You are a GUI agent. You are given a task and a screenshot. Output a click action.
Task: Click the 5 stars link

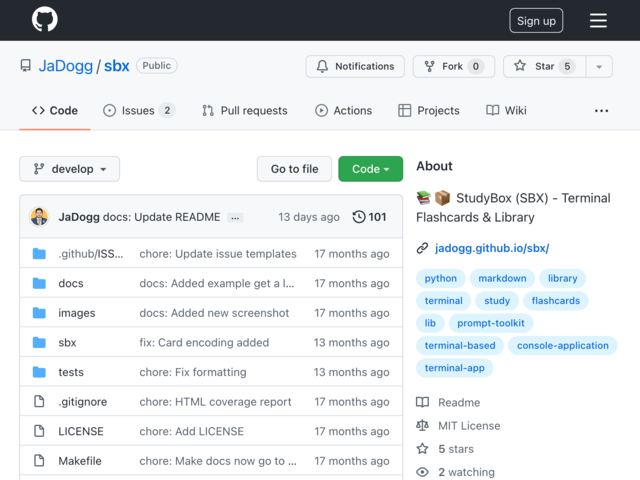(x=456, y=449)
